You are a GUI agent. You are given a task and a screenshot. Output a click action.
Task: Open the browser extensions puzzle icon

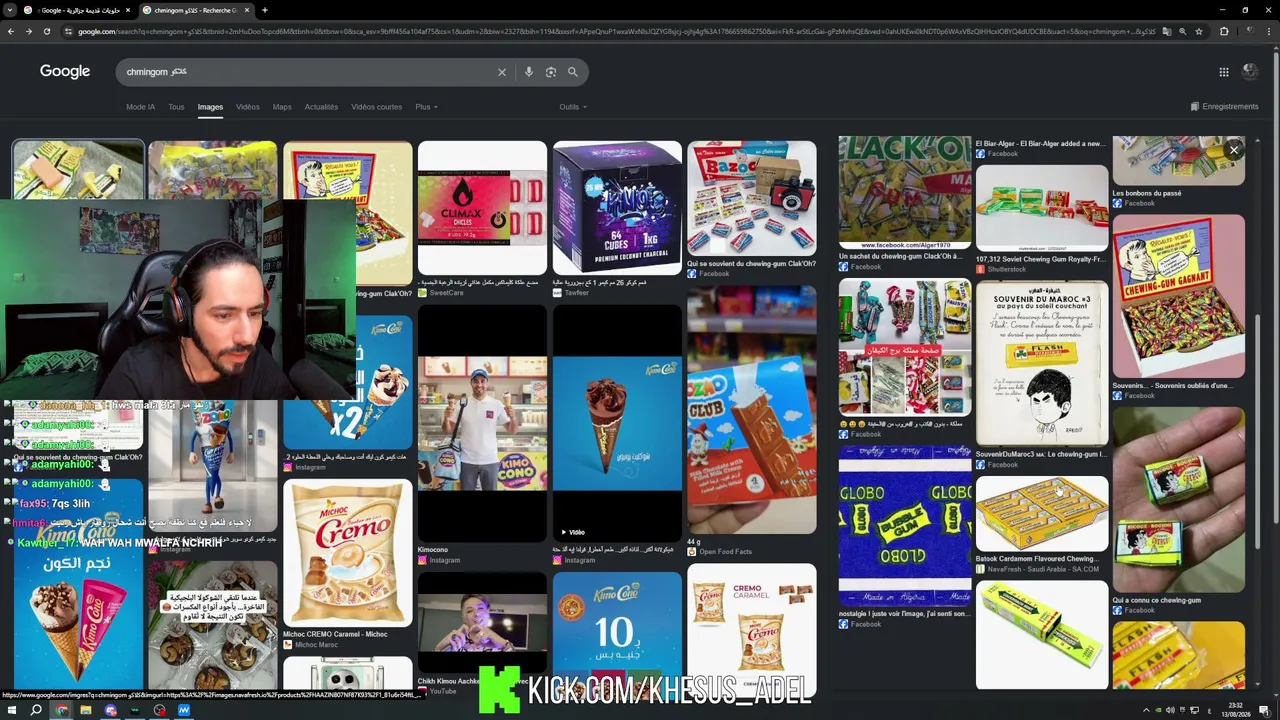click(1224, 31)
